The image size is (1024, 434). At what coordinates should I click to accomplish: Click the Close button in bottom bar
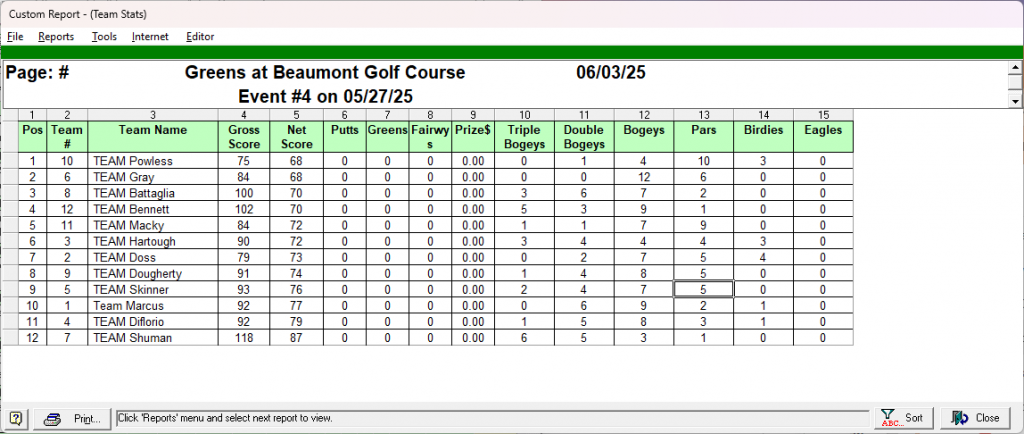click(976, 418)
